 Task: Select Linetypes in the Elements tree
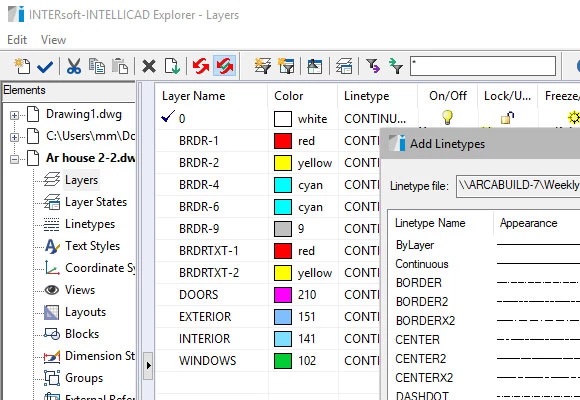point(90,224)
